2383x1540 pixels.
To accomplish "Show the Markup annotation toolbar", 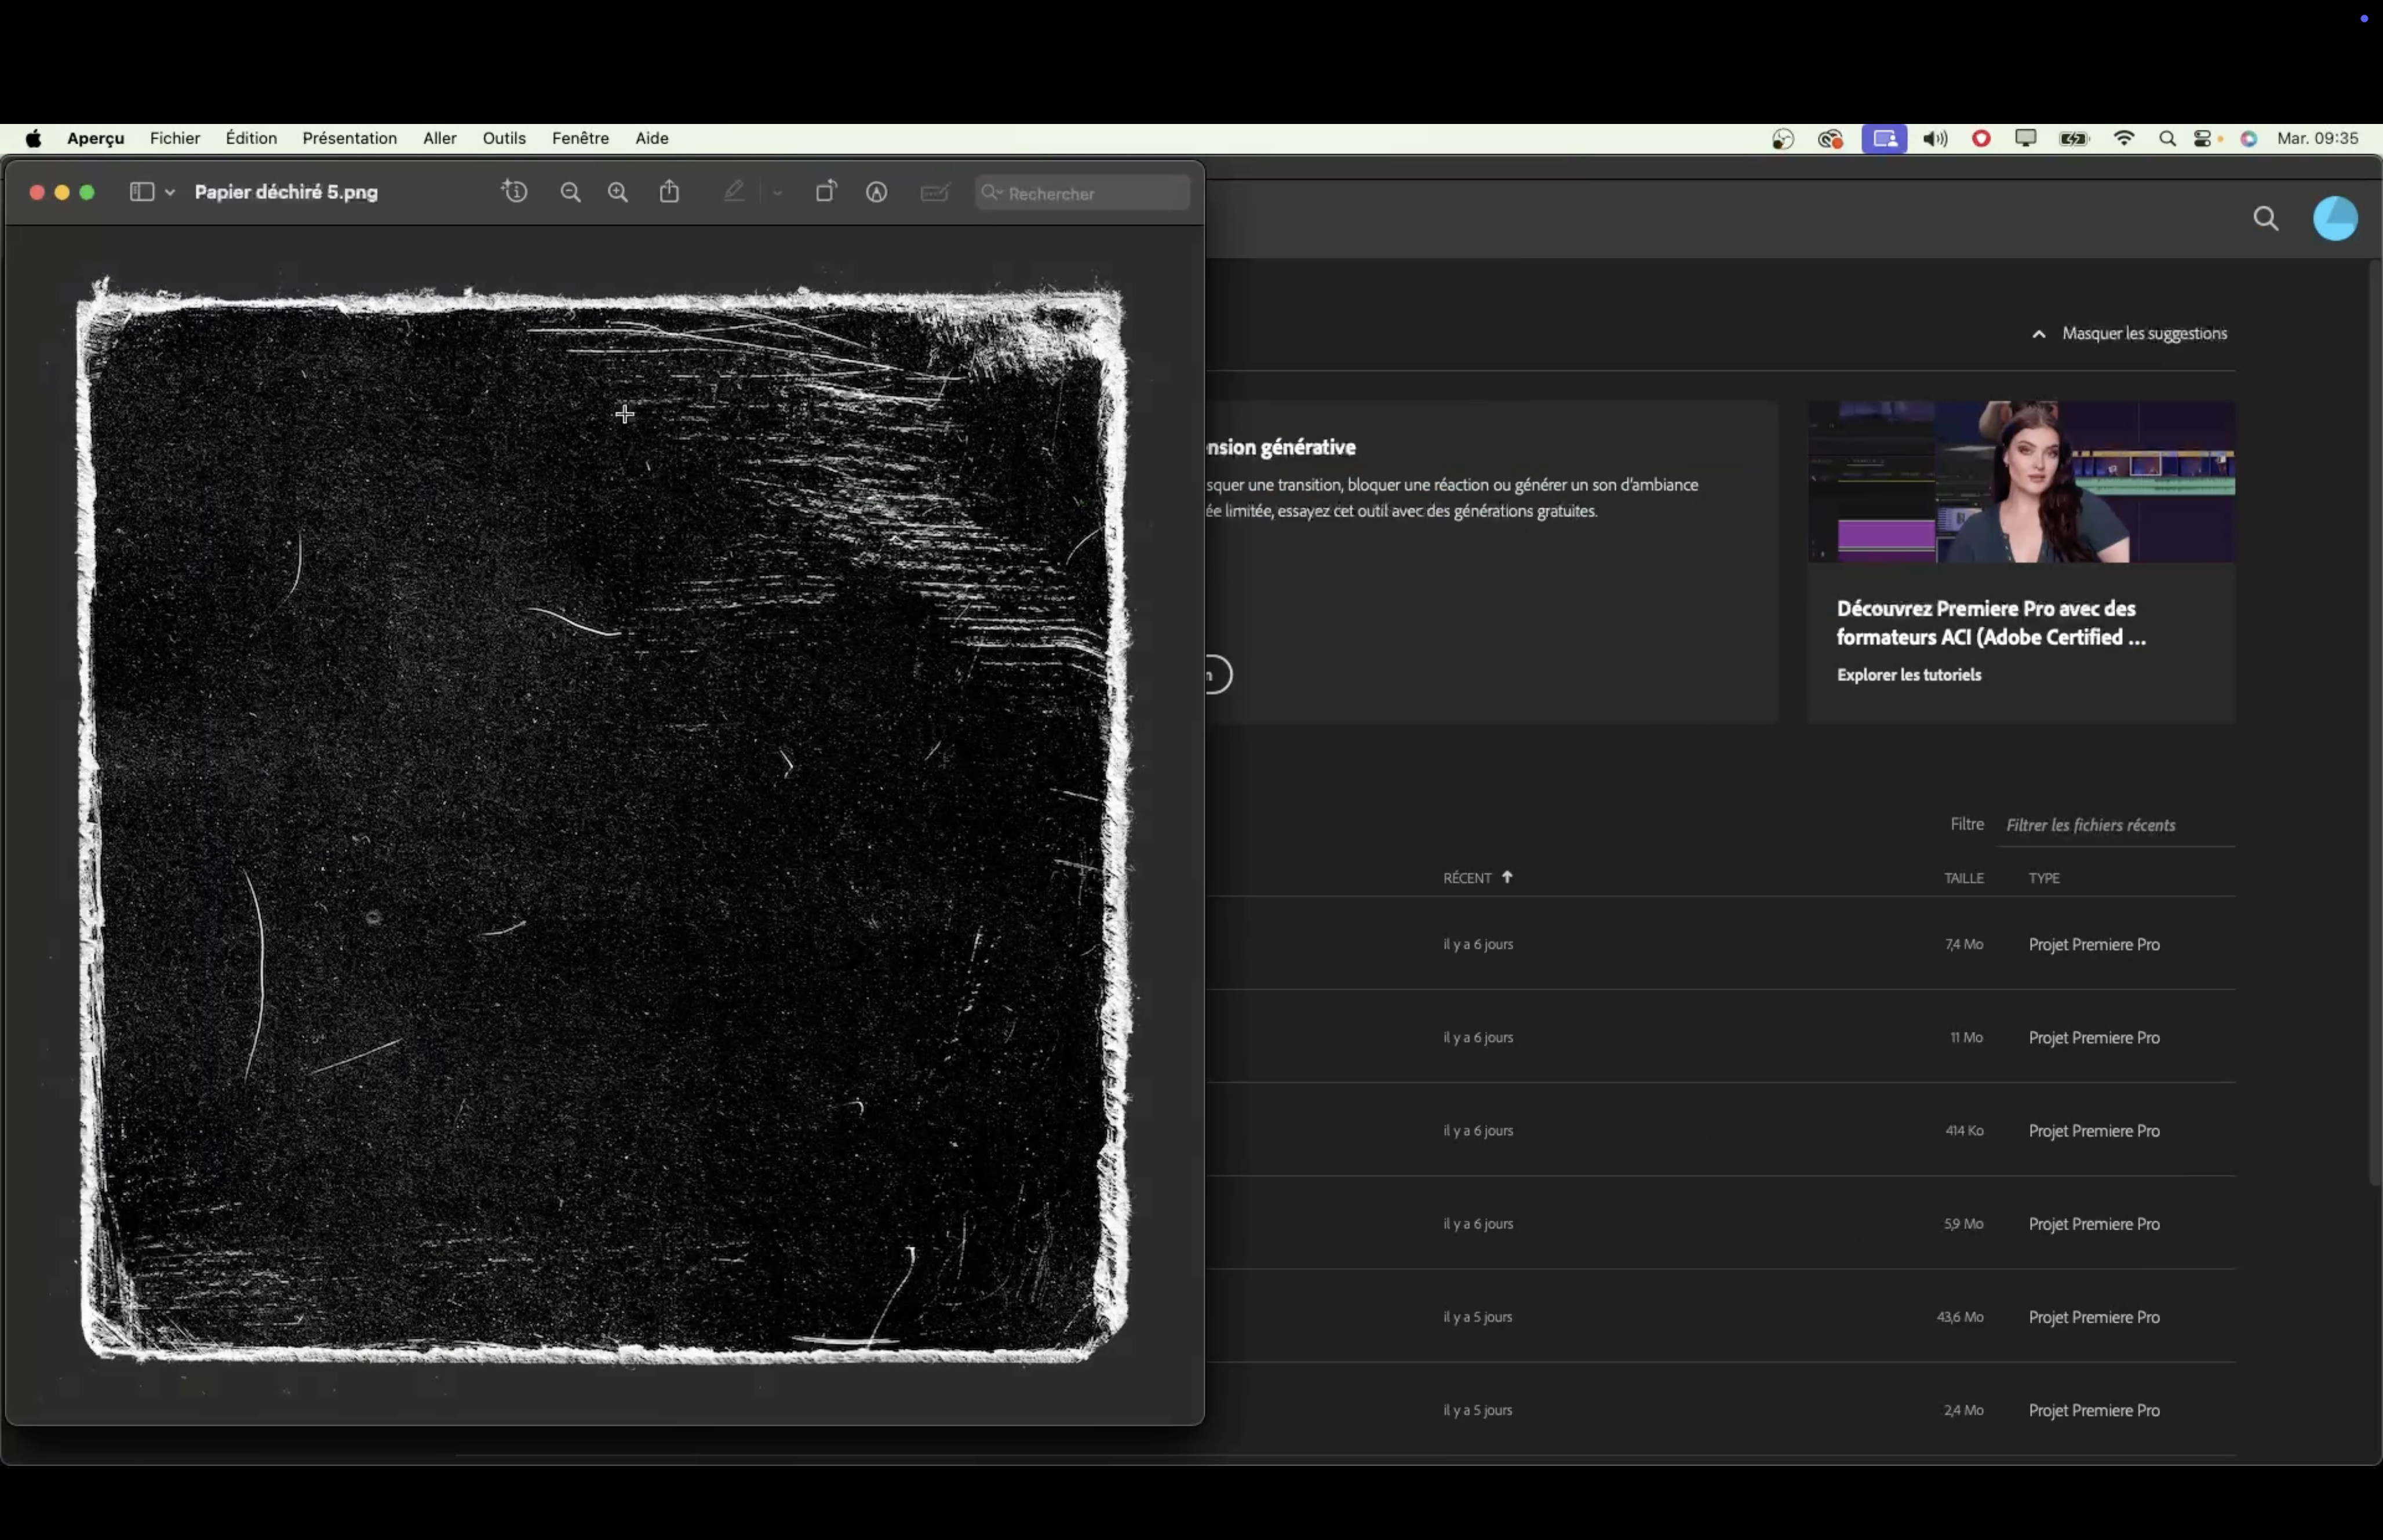I will click(877, 193).
